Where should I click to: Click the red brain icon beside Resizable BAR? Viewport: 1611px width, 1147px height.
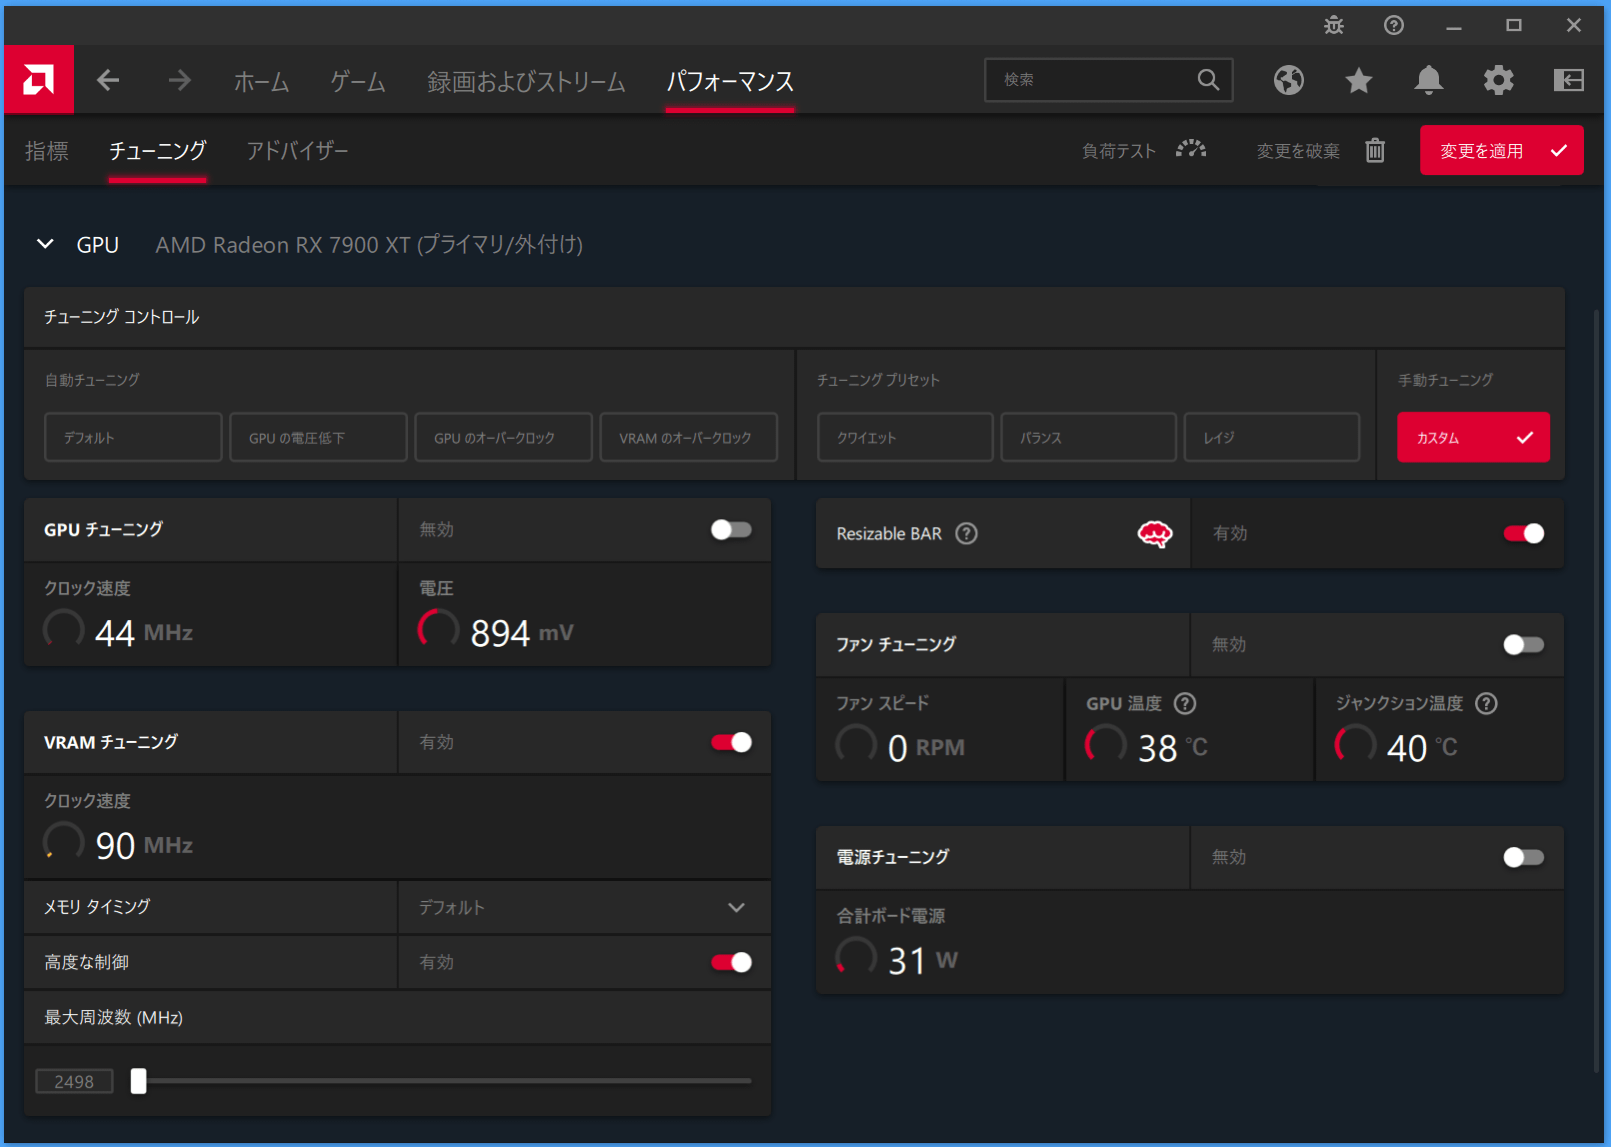(1155, 534)
